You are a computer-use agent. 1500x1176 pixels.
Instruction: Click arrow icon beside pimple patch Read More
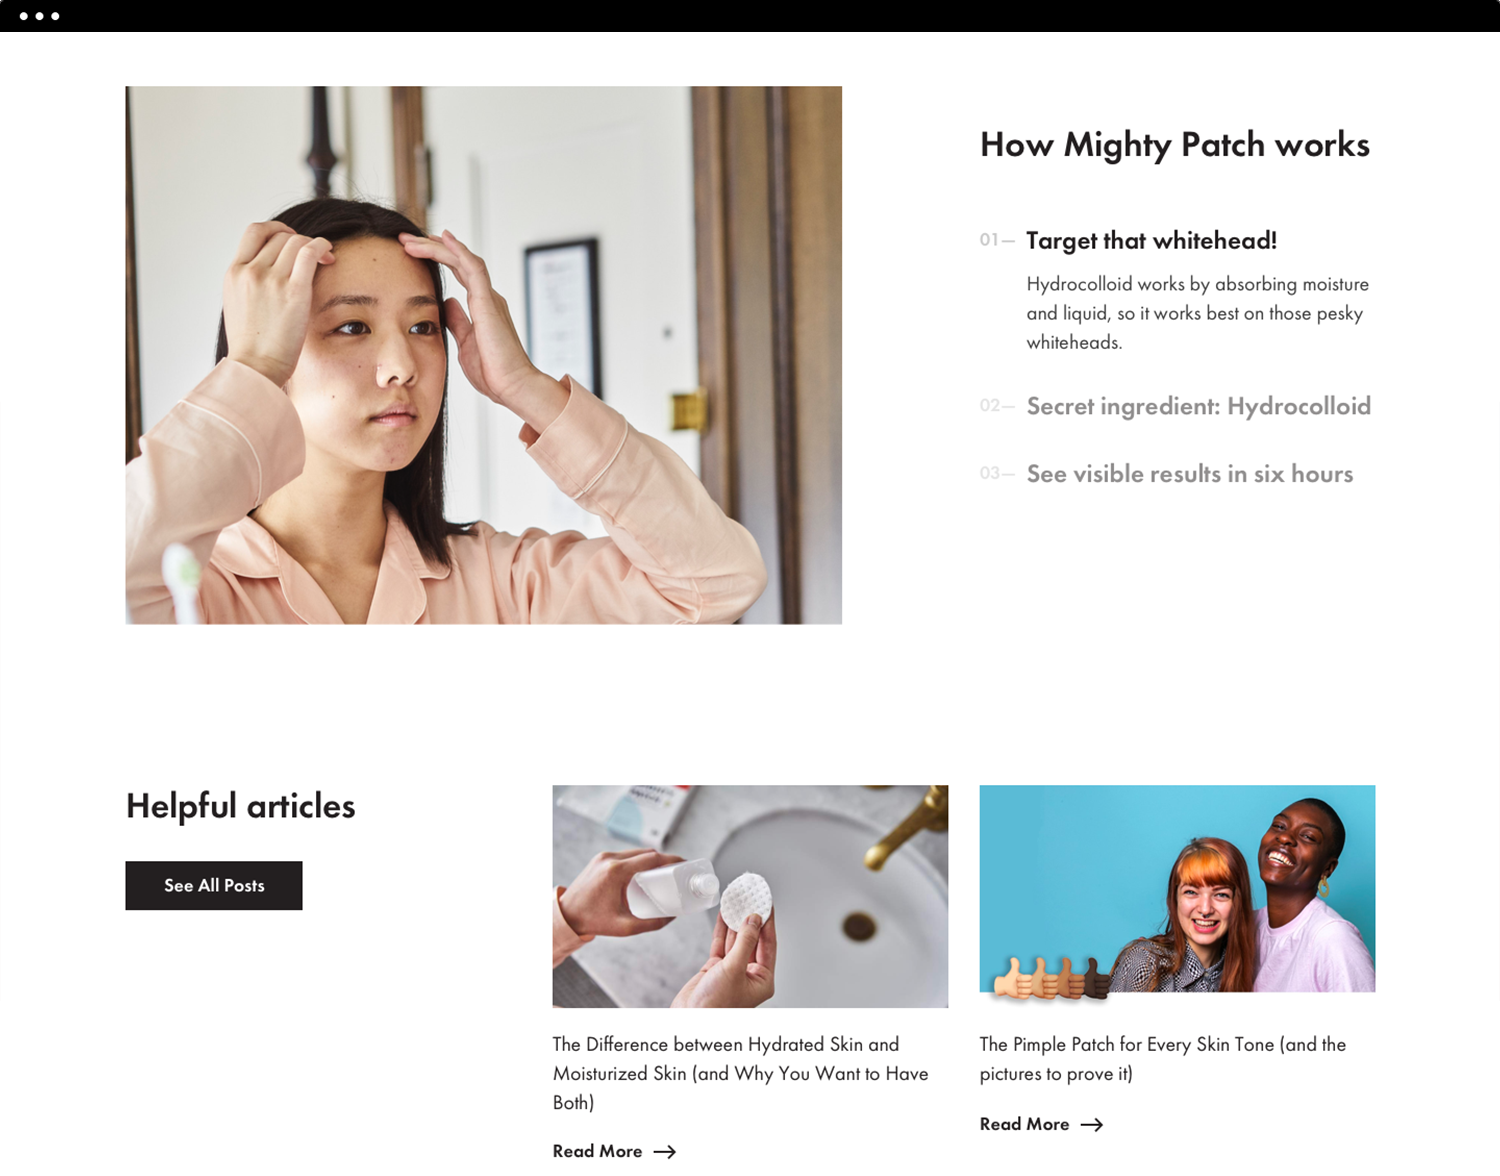1092,1125
